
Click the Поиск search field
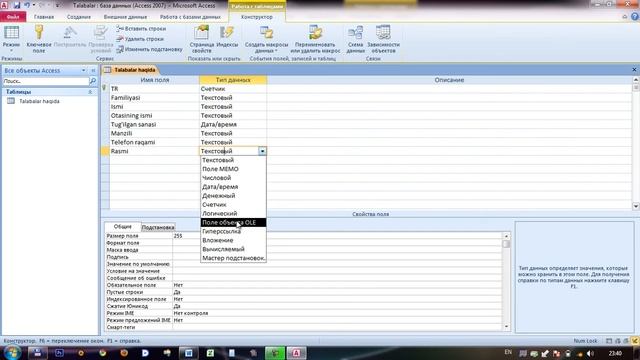pyautogui.click(x=46, y=81)
